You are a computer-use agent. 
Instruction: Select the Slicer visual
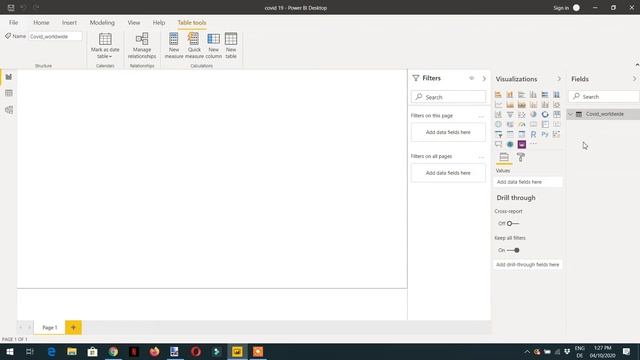click(498, 134)
